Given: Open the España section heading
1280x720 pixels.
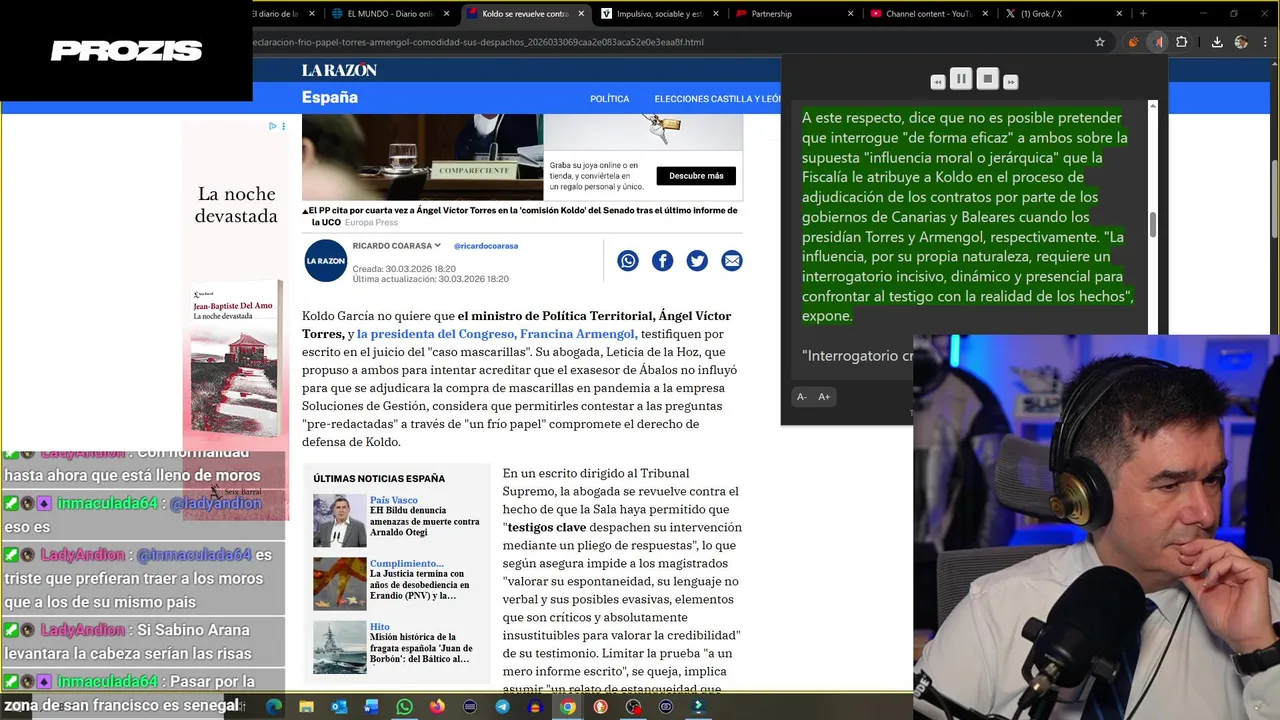Looking at the screenshot, I should pos(330,98).
